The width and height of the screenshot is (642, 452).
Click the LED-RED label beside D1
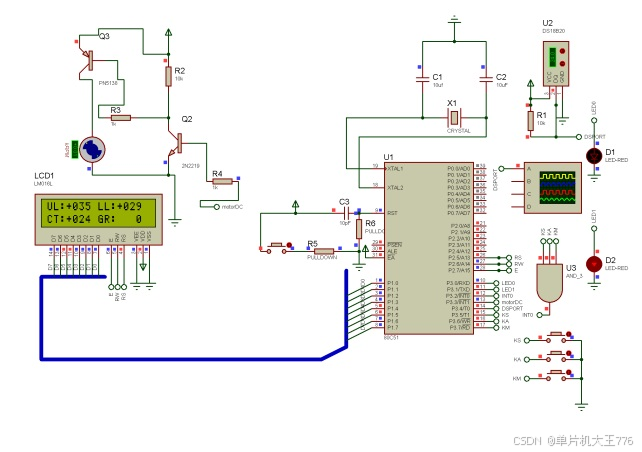[617, 160]
